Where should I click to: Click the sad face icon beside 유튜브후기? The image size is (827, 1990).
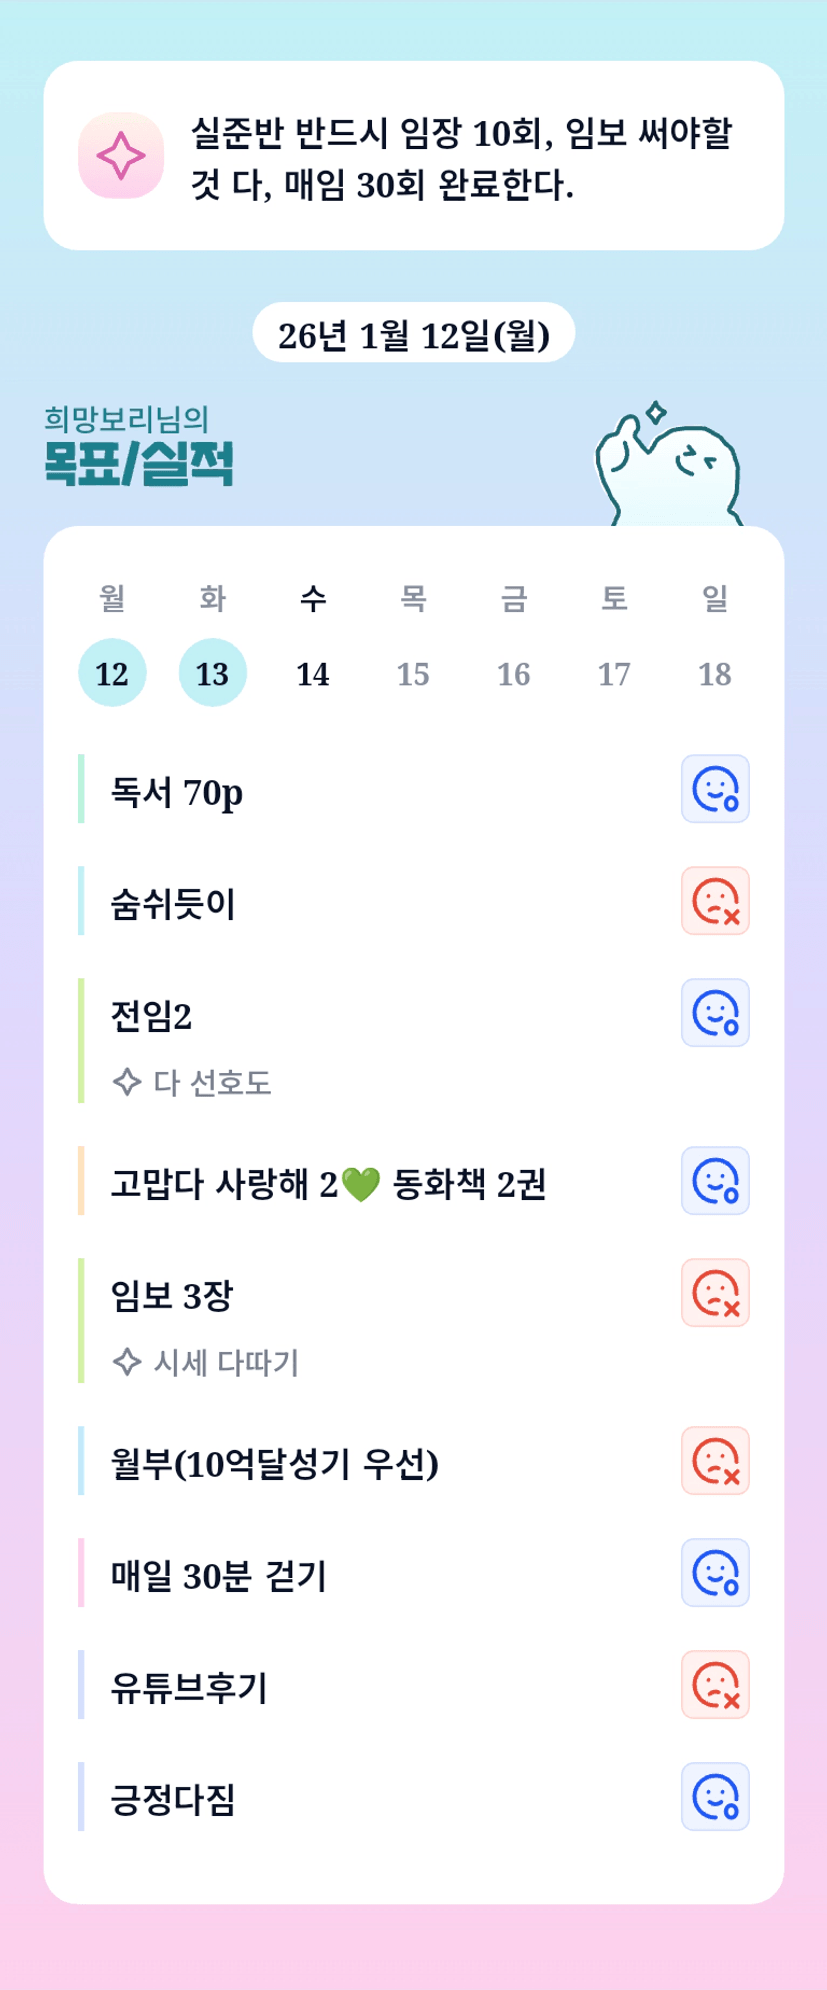pos(715,1685)
